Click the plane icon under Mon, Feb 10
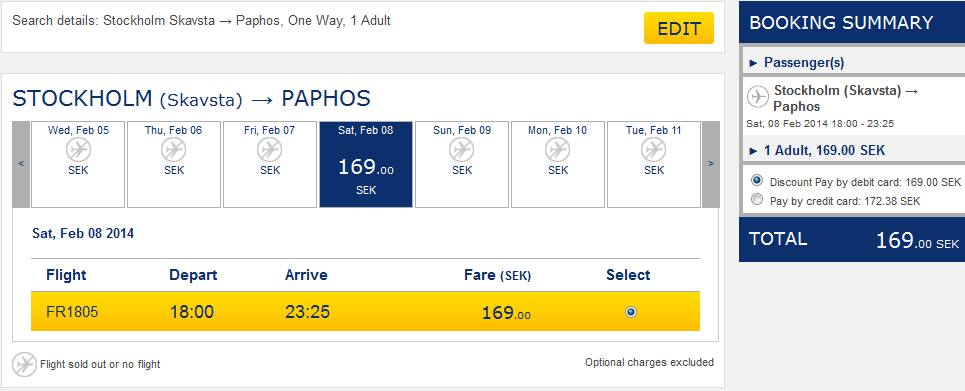Image resolution: width=965 pixels, height=391 pixels. click(x=558, y=150)
